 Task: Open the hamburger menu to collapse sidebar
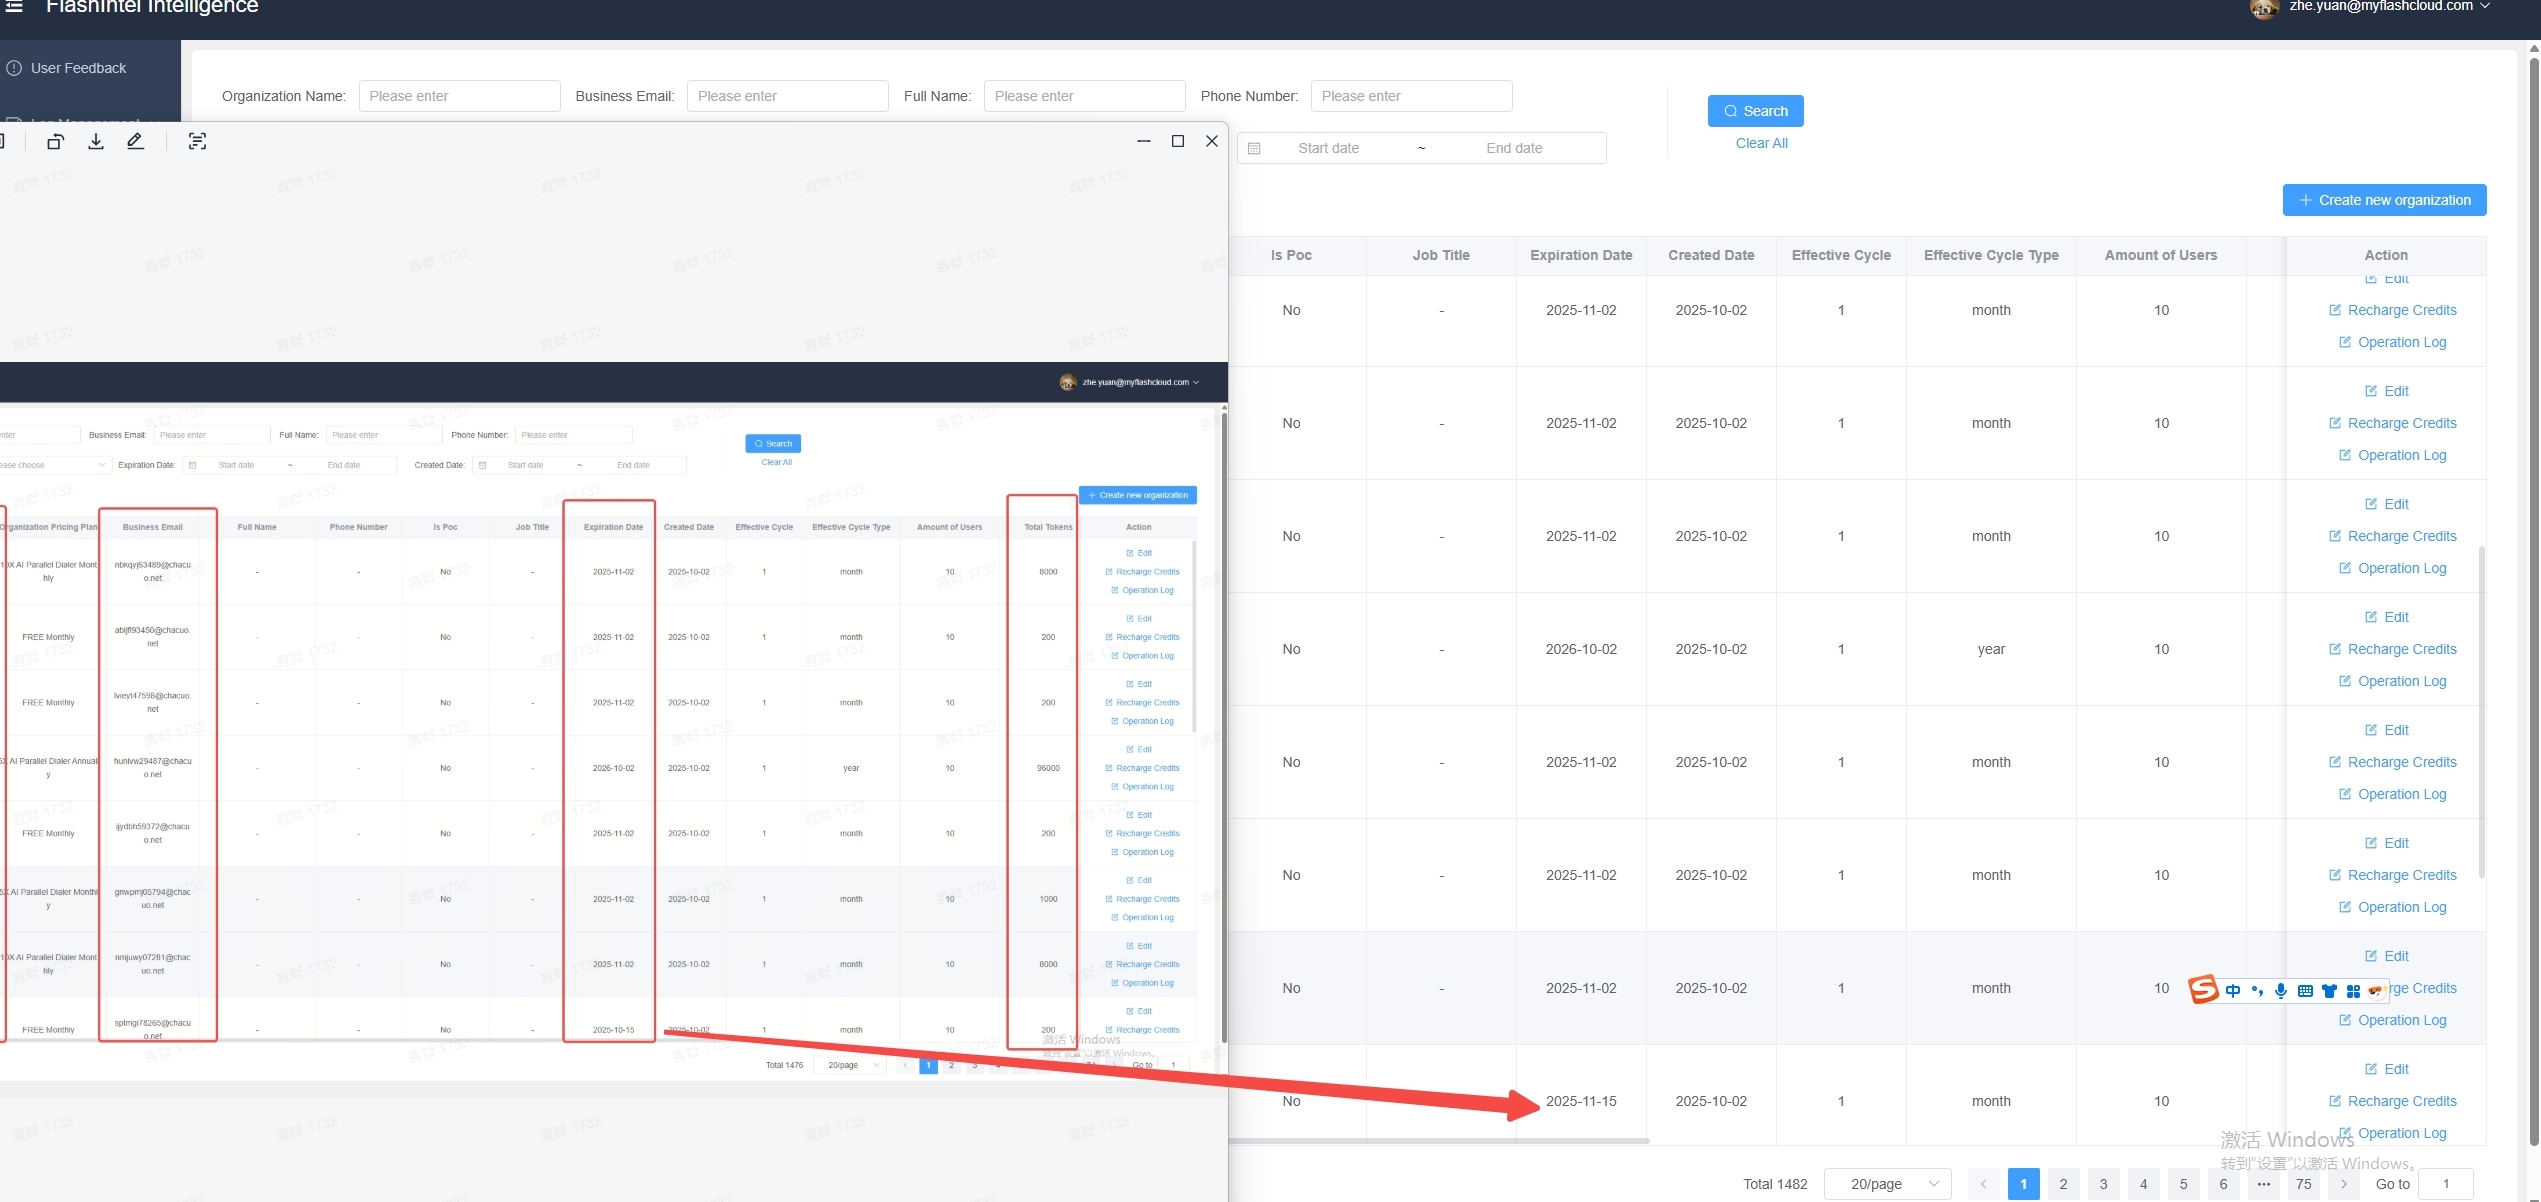[14, 6]
